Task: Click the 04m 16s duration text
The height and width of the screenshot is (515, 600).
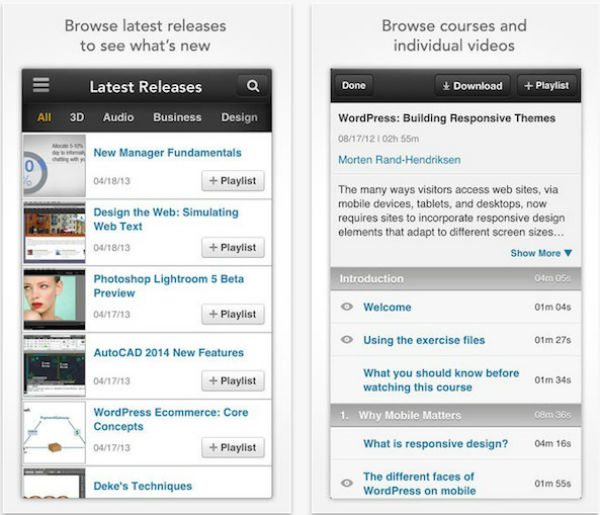Action: [553, 443]
